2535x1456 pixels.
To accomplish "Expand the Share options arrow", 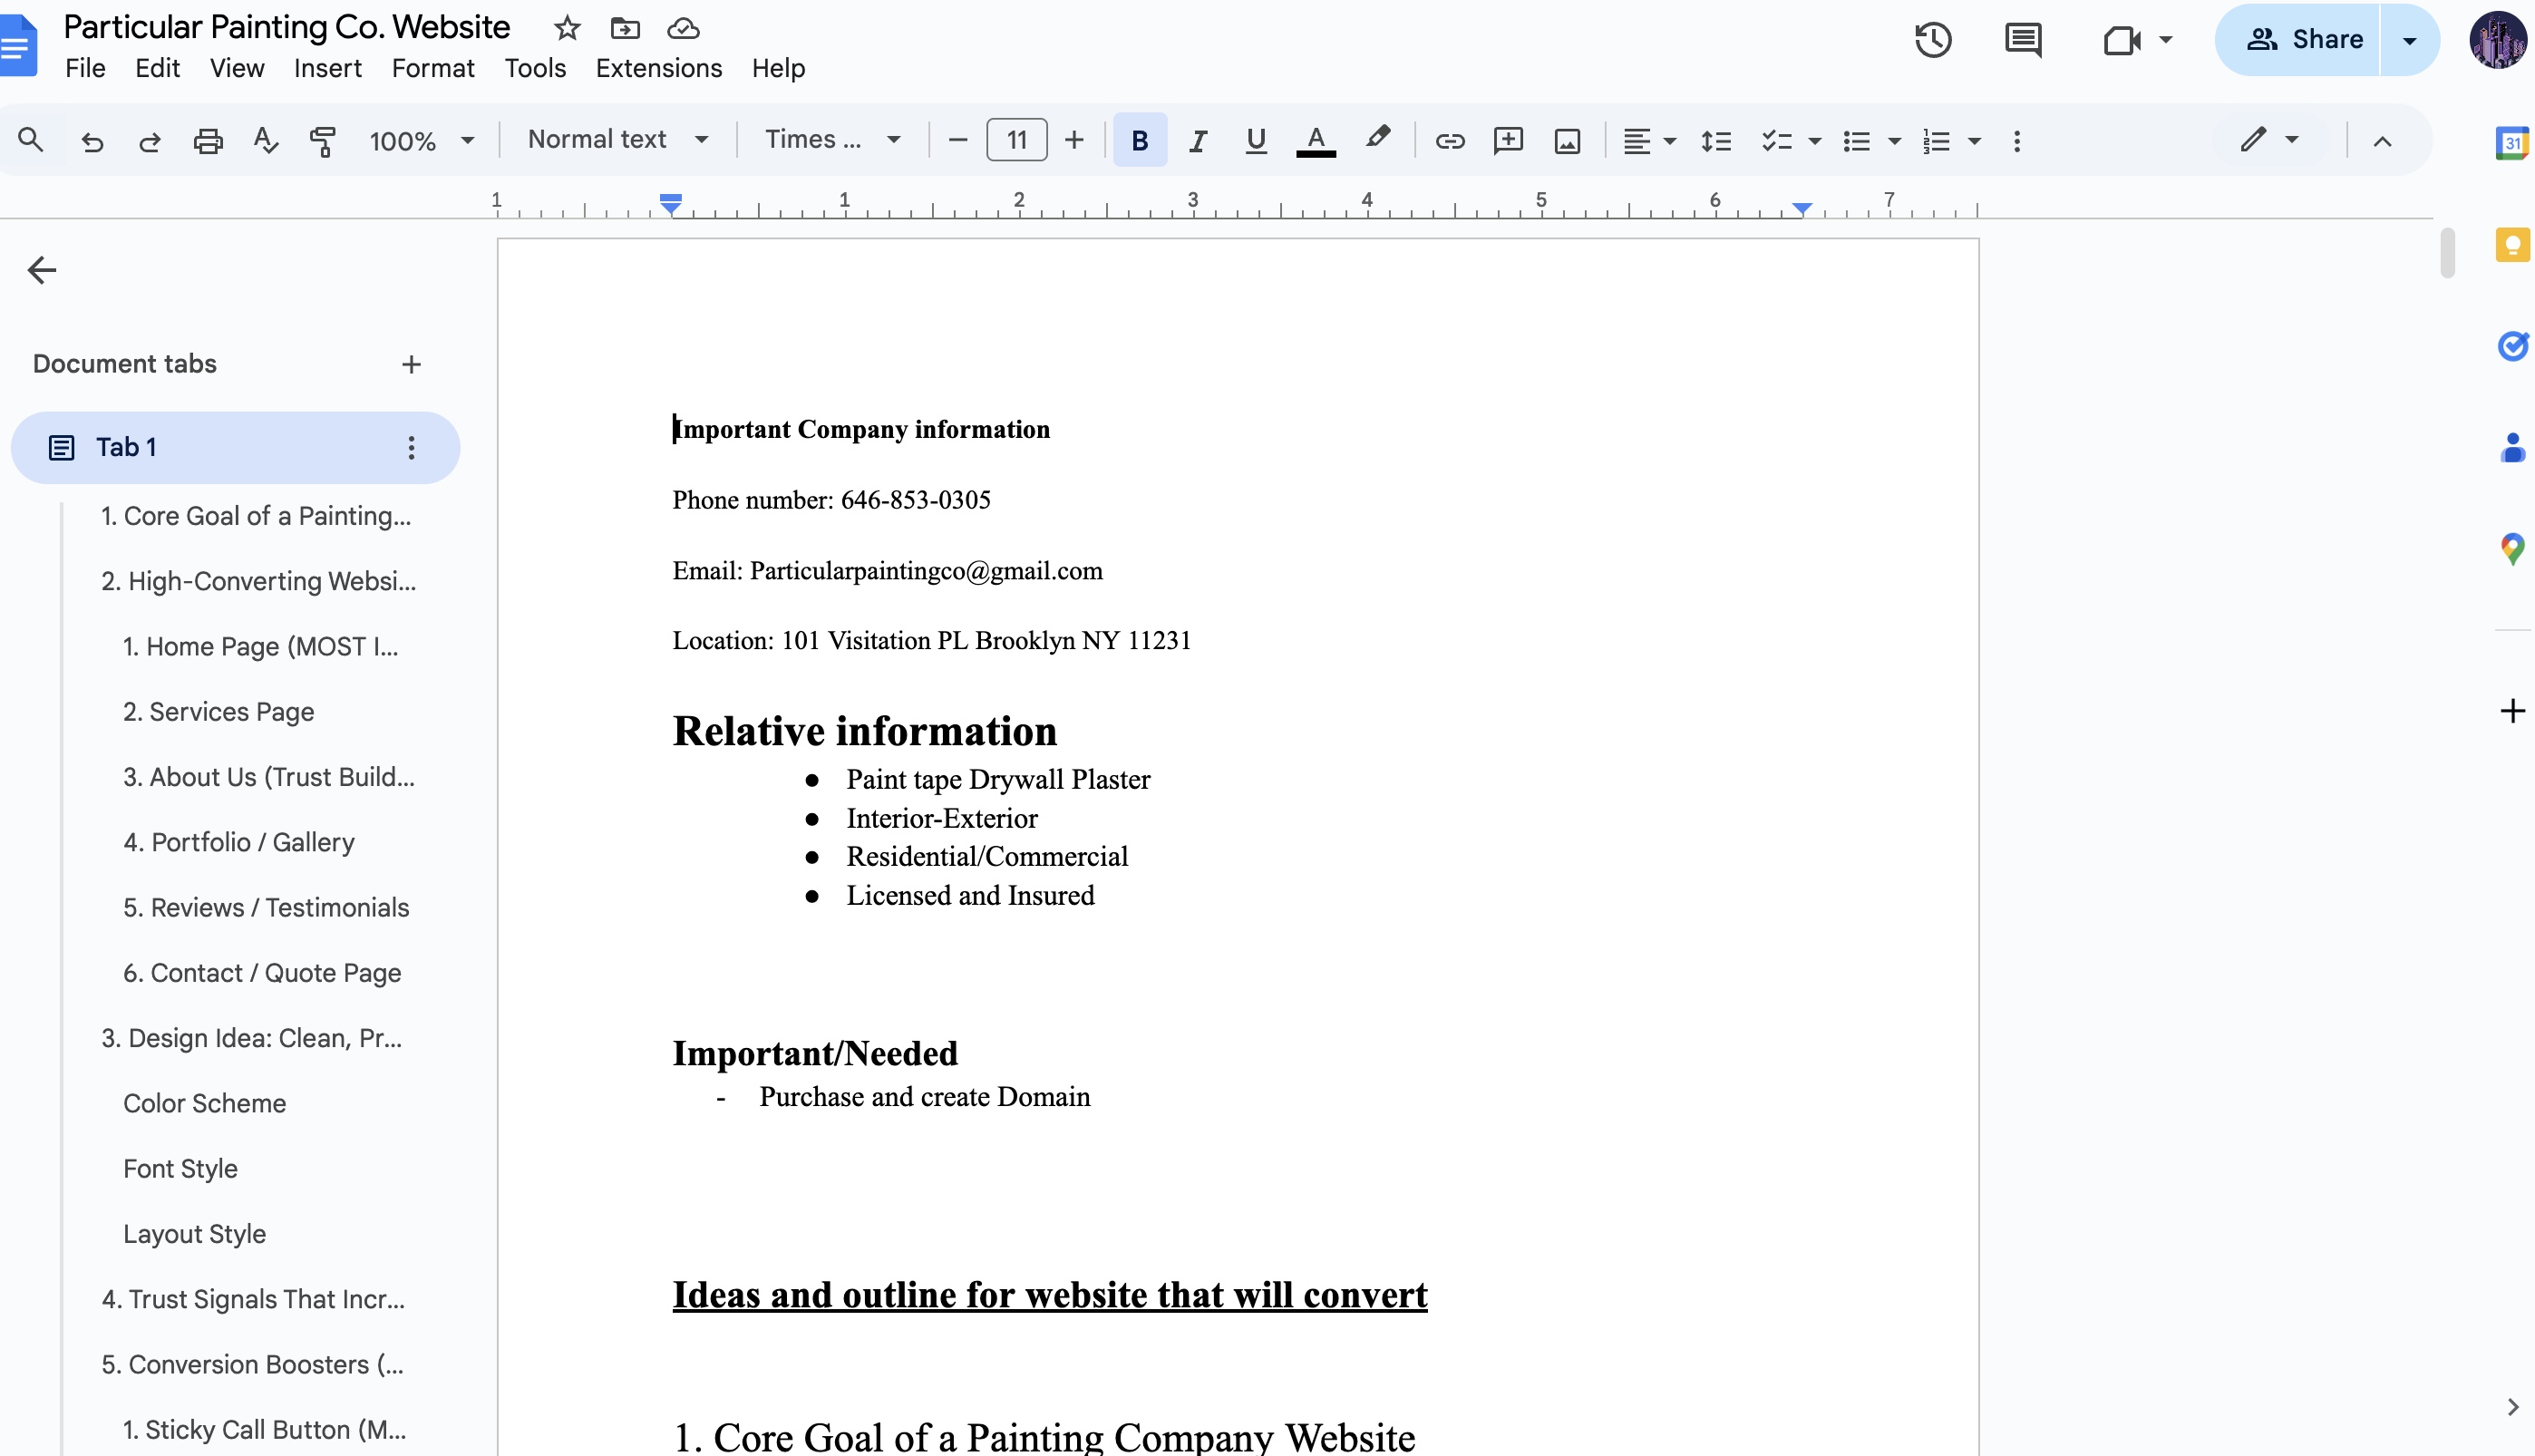I will 2409,40.
